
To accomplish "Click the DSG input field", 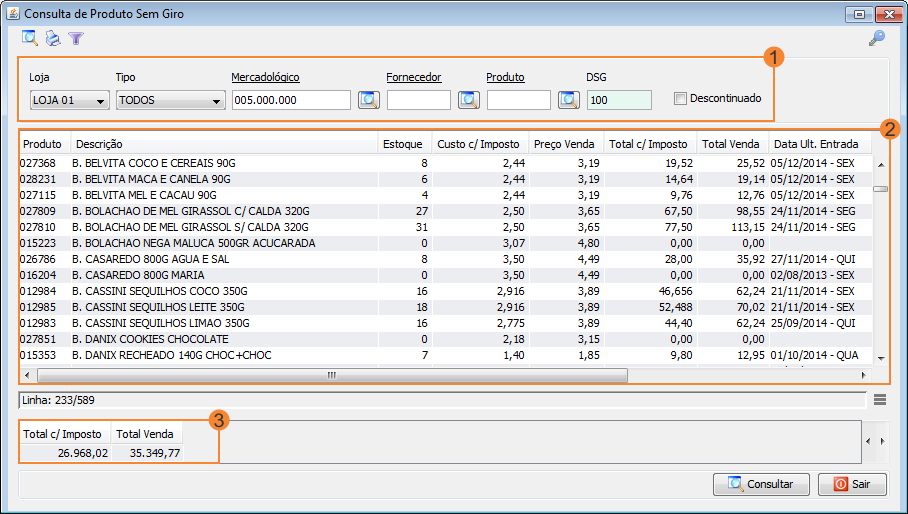I will tap(619, 100).
